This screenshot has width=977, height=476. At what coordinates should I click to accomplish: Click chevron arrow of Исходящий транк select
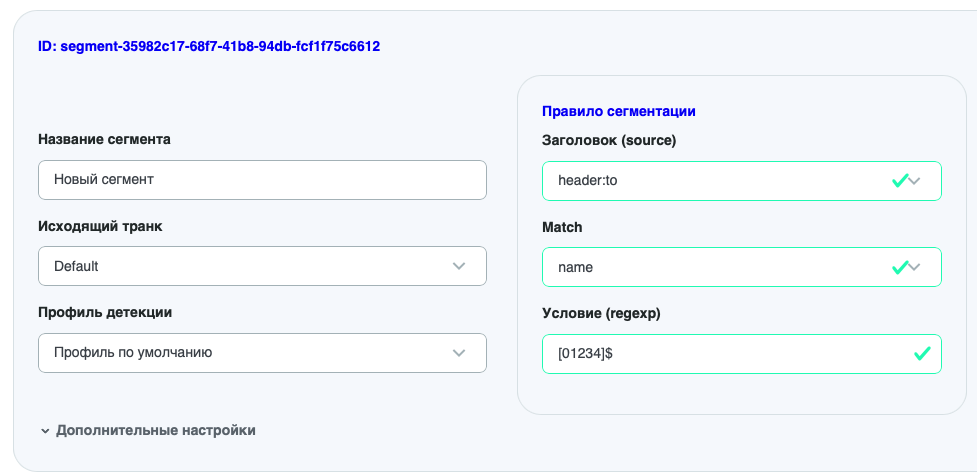(459, 266)
